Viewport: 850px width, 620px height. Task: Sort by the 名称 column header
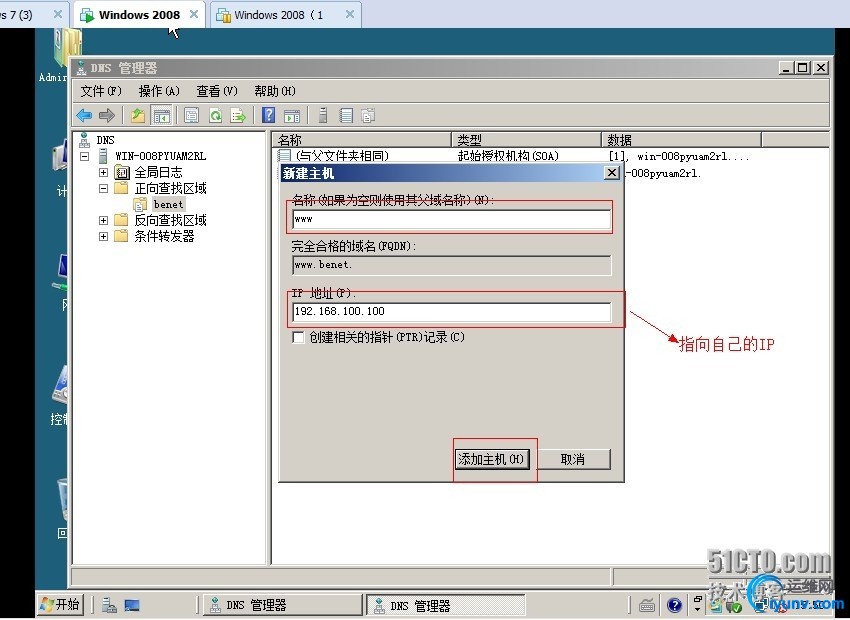(x=362, y=140)
